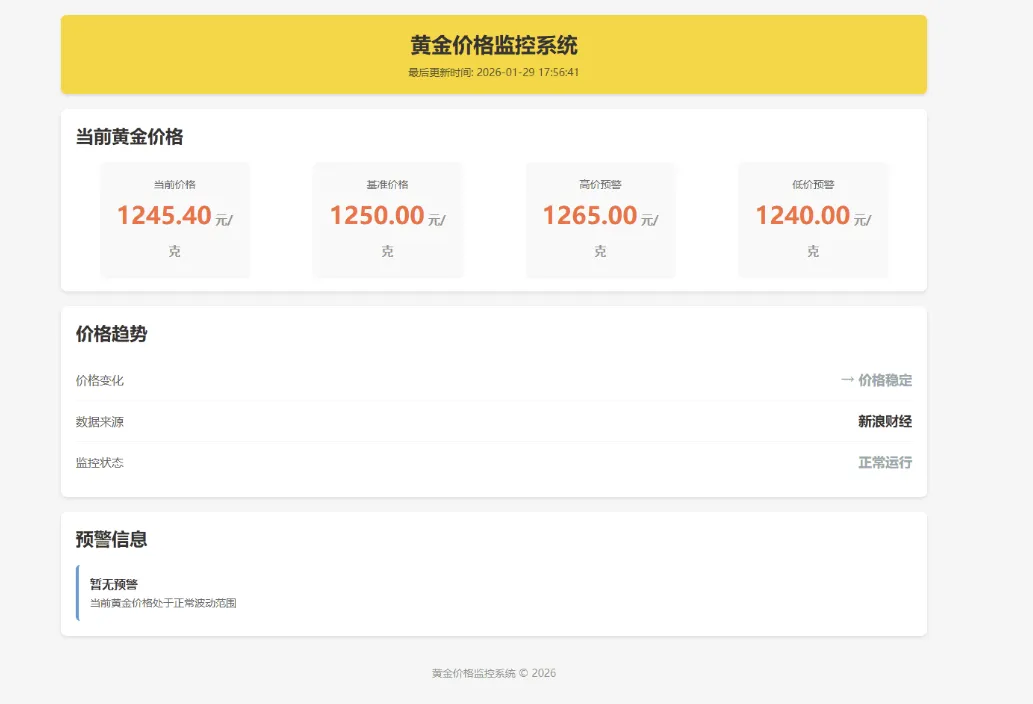Click the 最后更新时间 timestamp text
1033x704 pixels.
coord(494,72)
